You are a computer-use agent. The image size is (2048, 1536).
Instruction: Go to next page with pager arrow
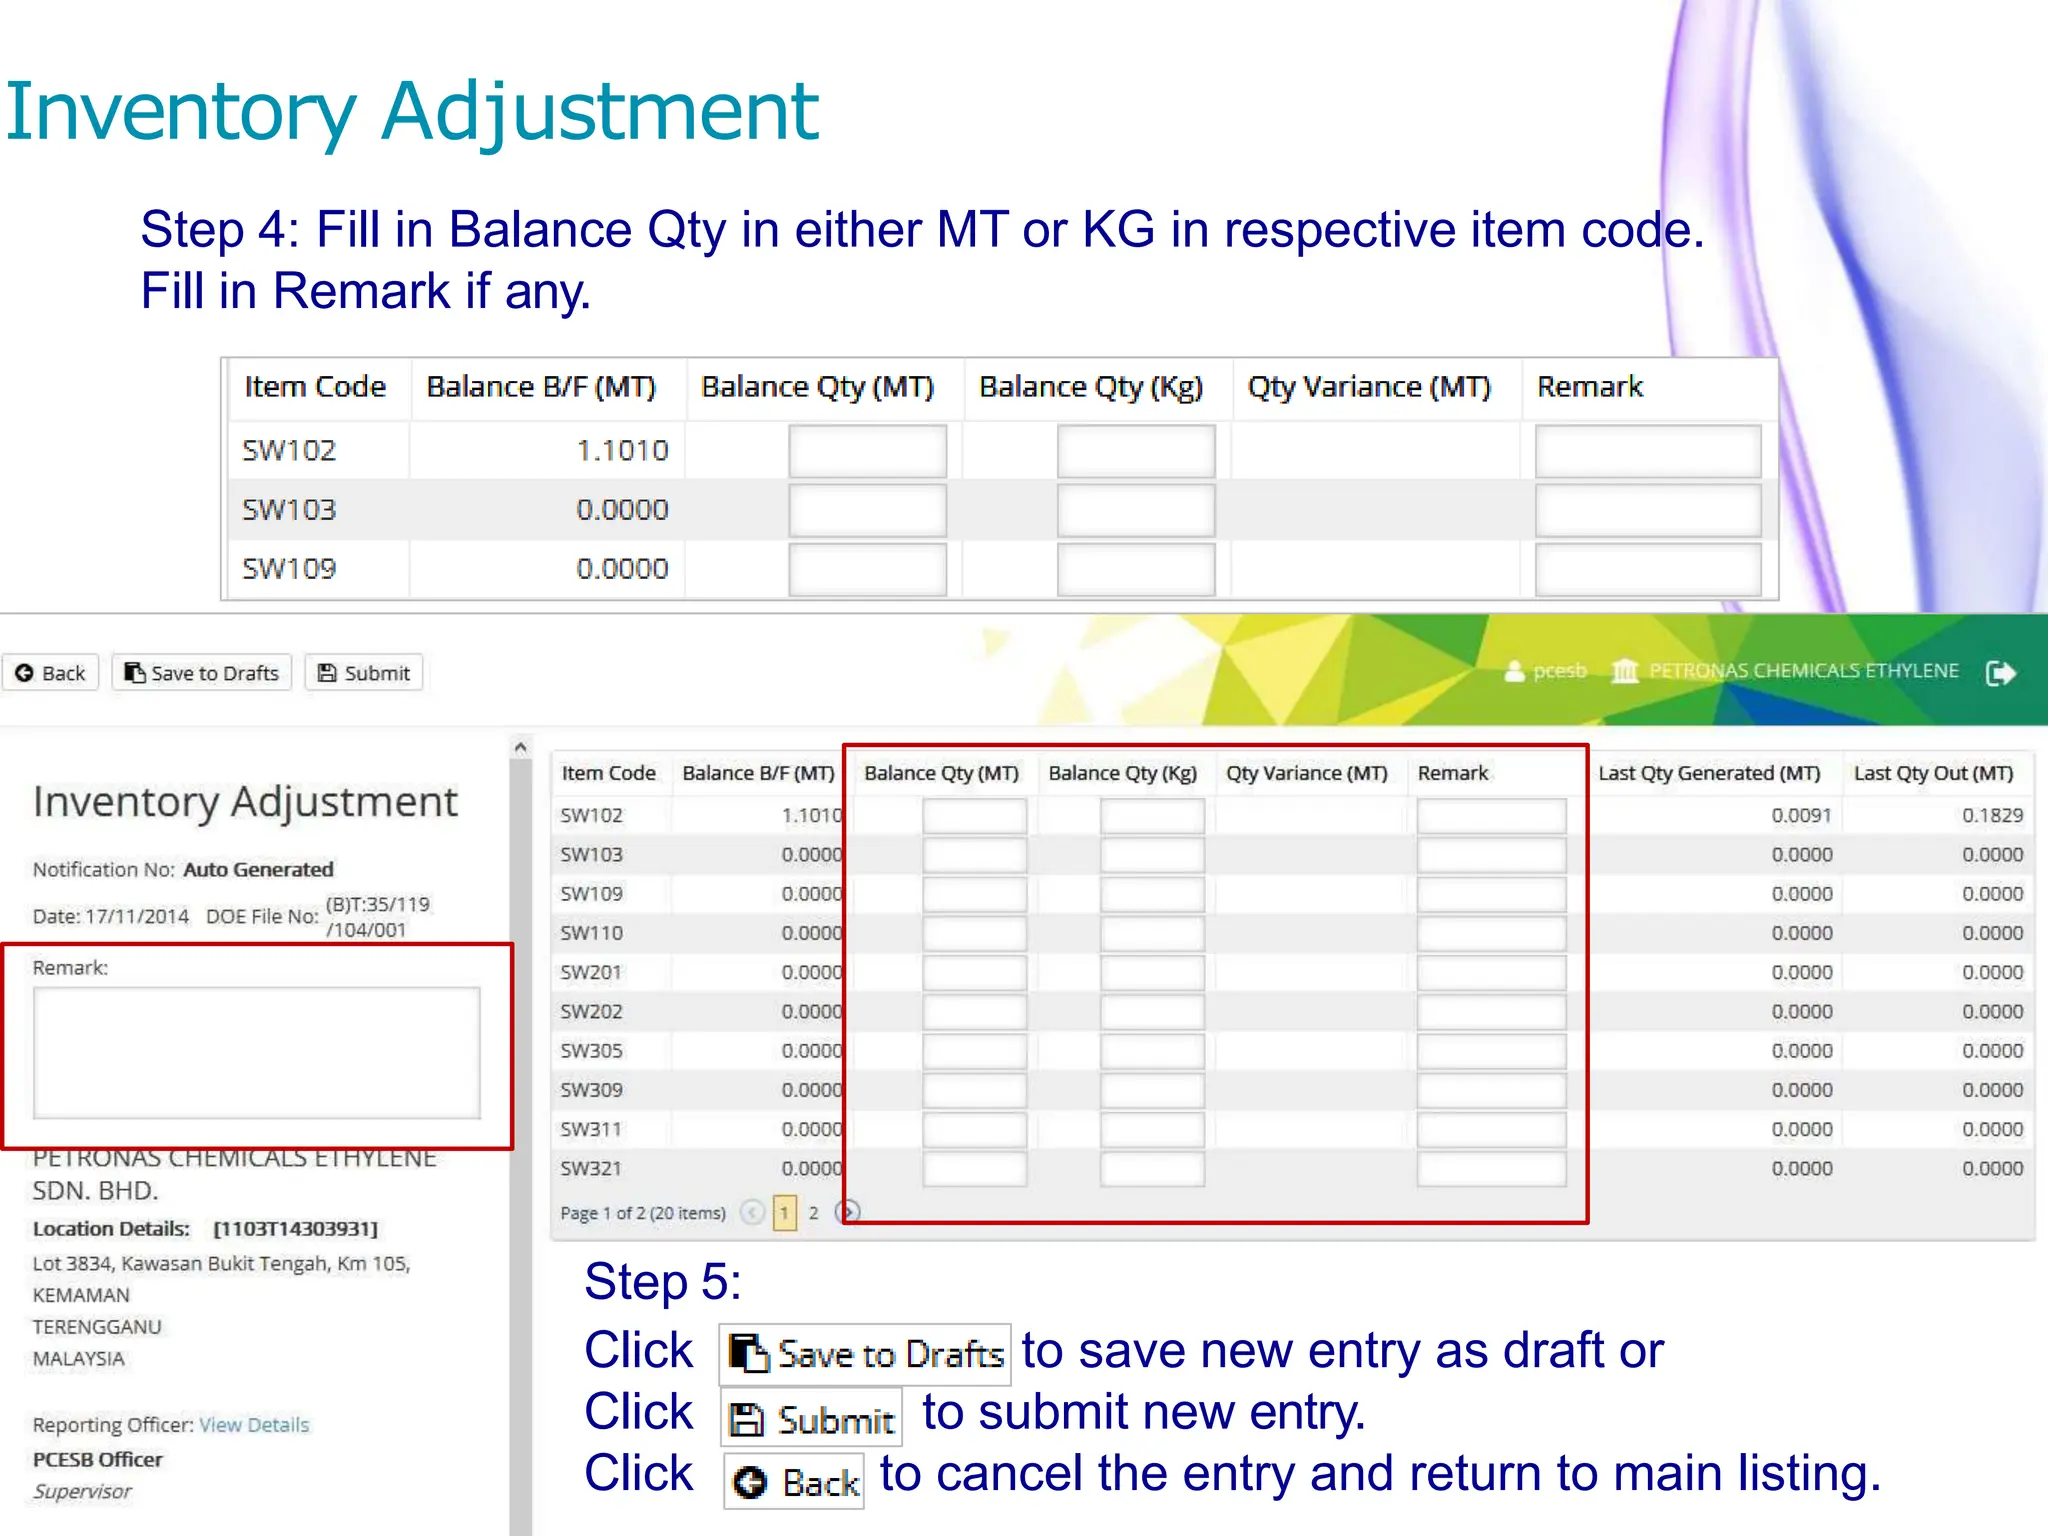coord(849,1213)
